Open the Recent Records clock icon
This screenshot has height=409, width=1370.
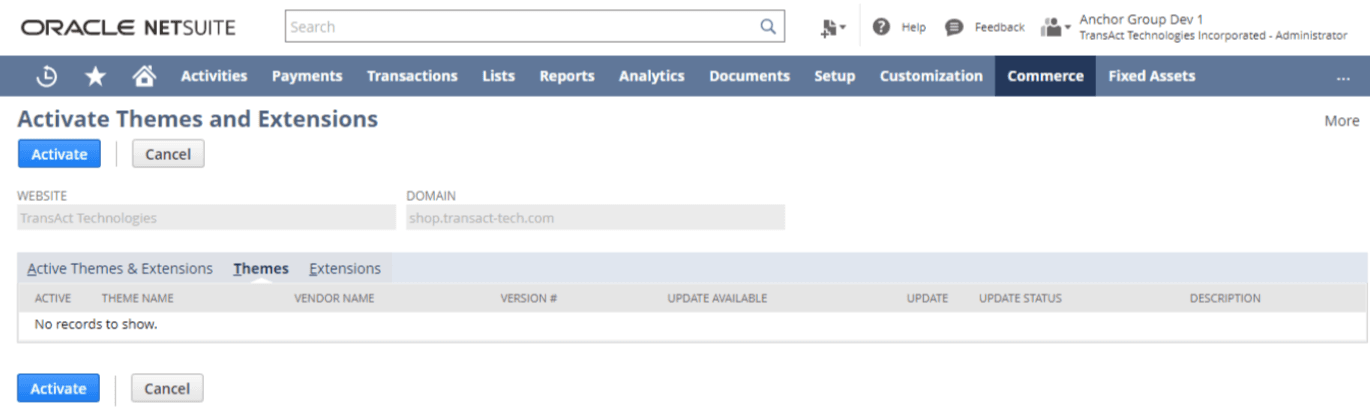(47, 76)
